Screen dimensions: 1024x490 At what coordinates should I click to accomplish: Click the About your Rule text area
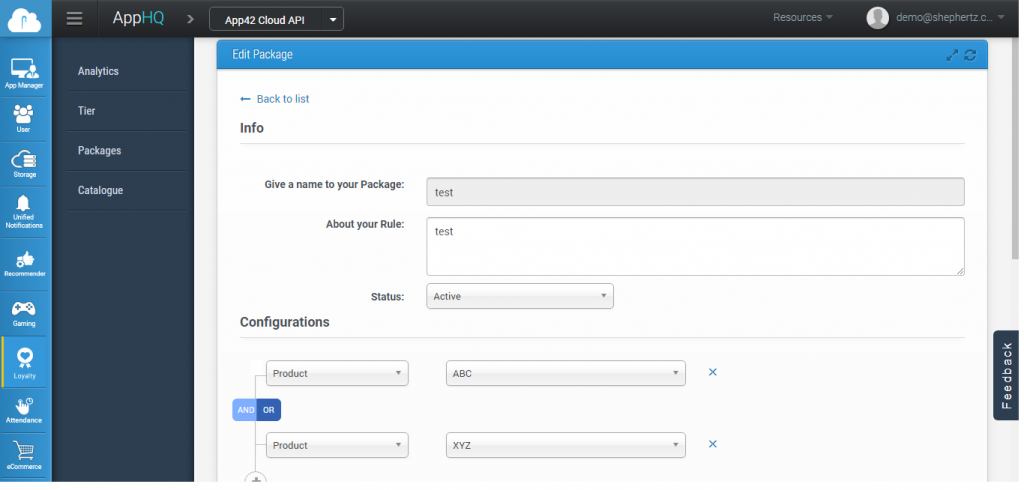tap(695, 246)
